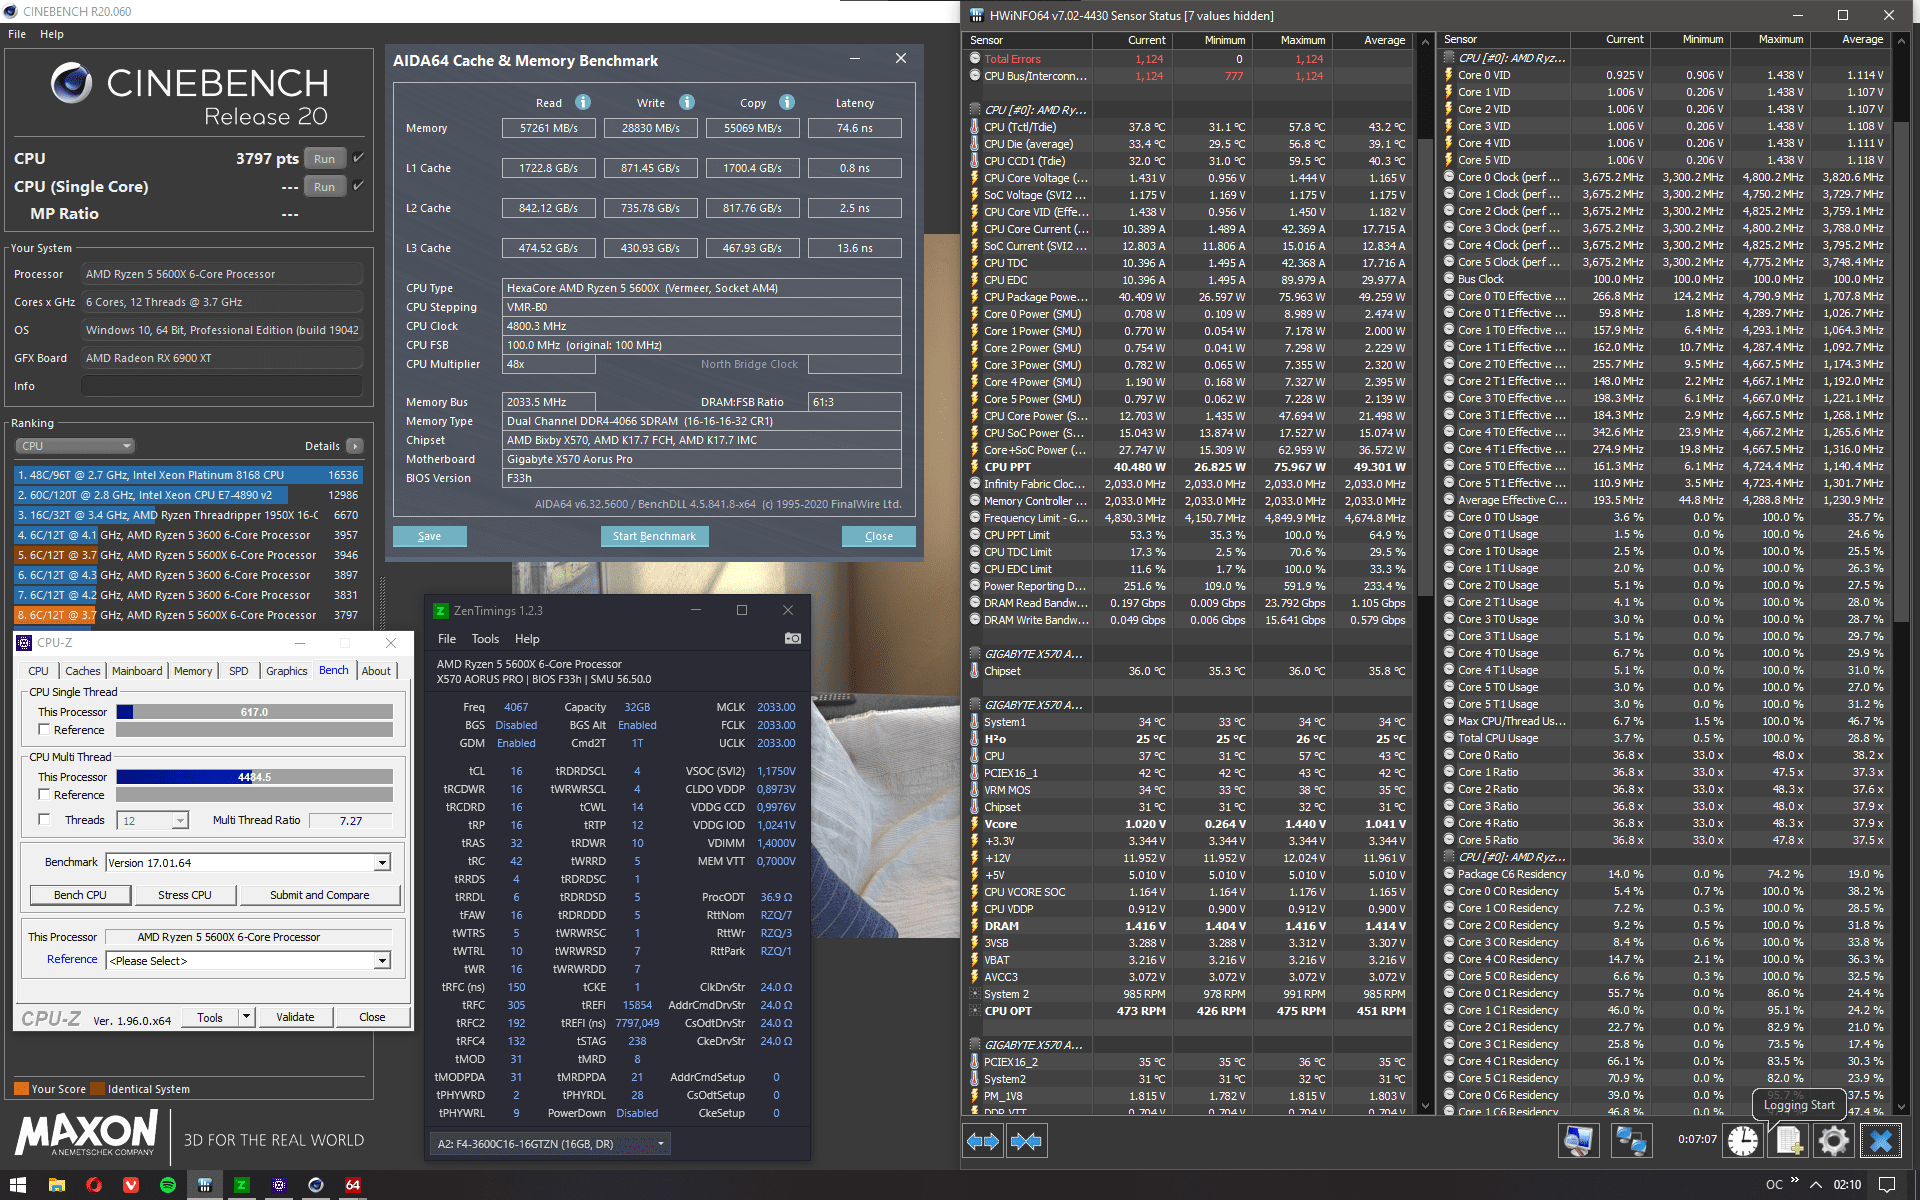
Task: Click HWiNFO remote network monitors icon
Action: pos(1631,1141)
